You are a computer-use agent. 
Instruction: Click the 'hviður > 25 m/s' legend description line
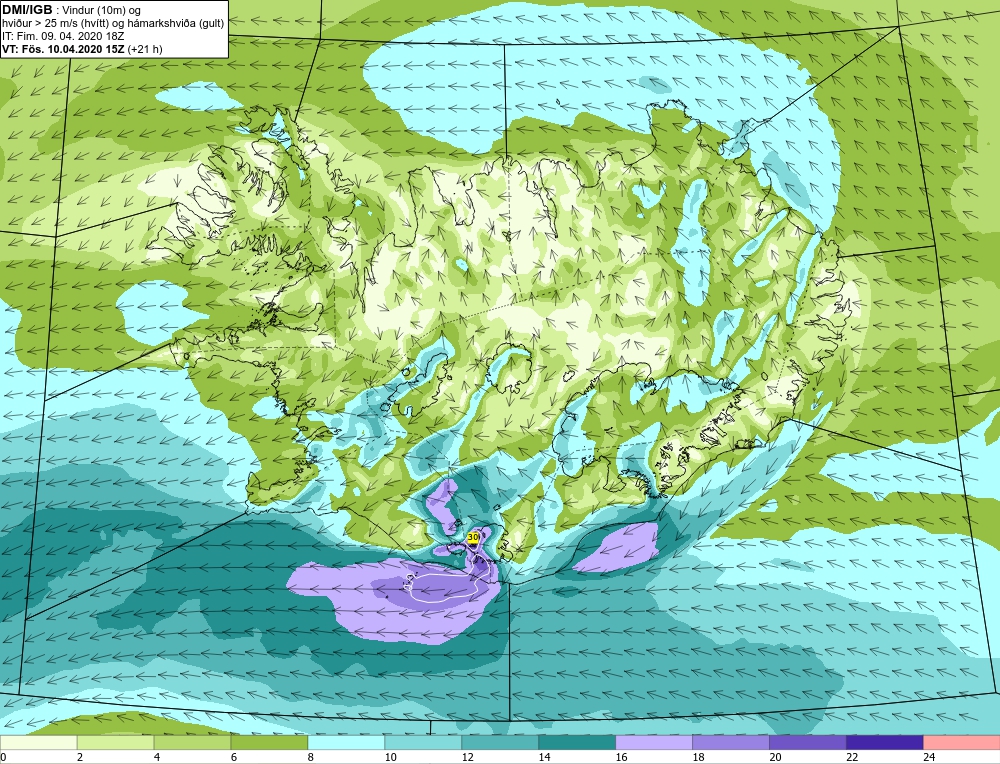113,24
